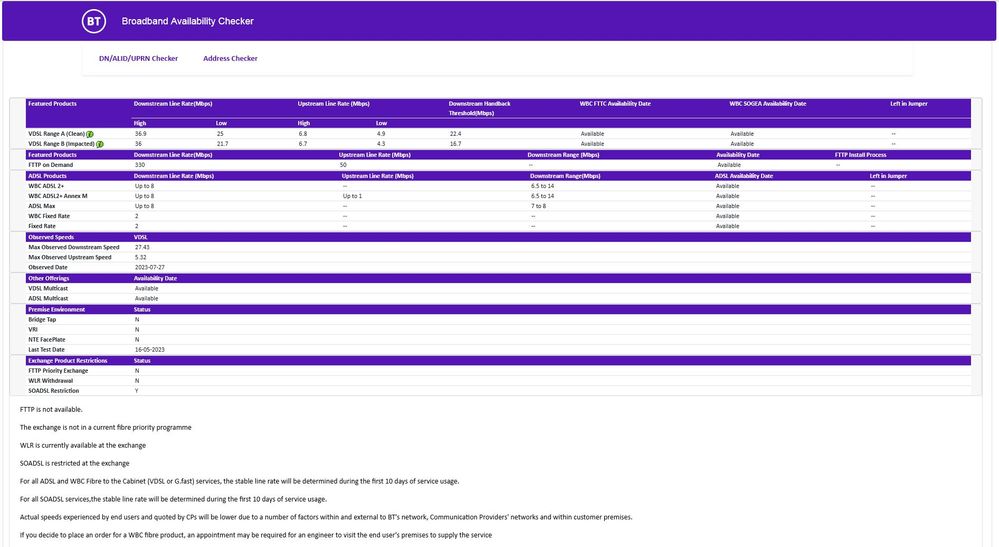999x547 pixels.
Task: Click the 'FTTP is not available.' text
Action: (x=51, y=409)
